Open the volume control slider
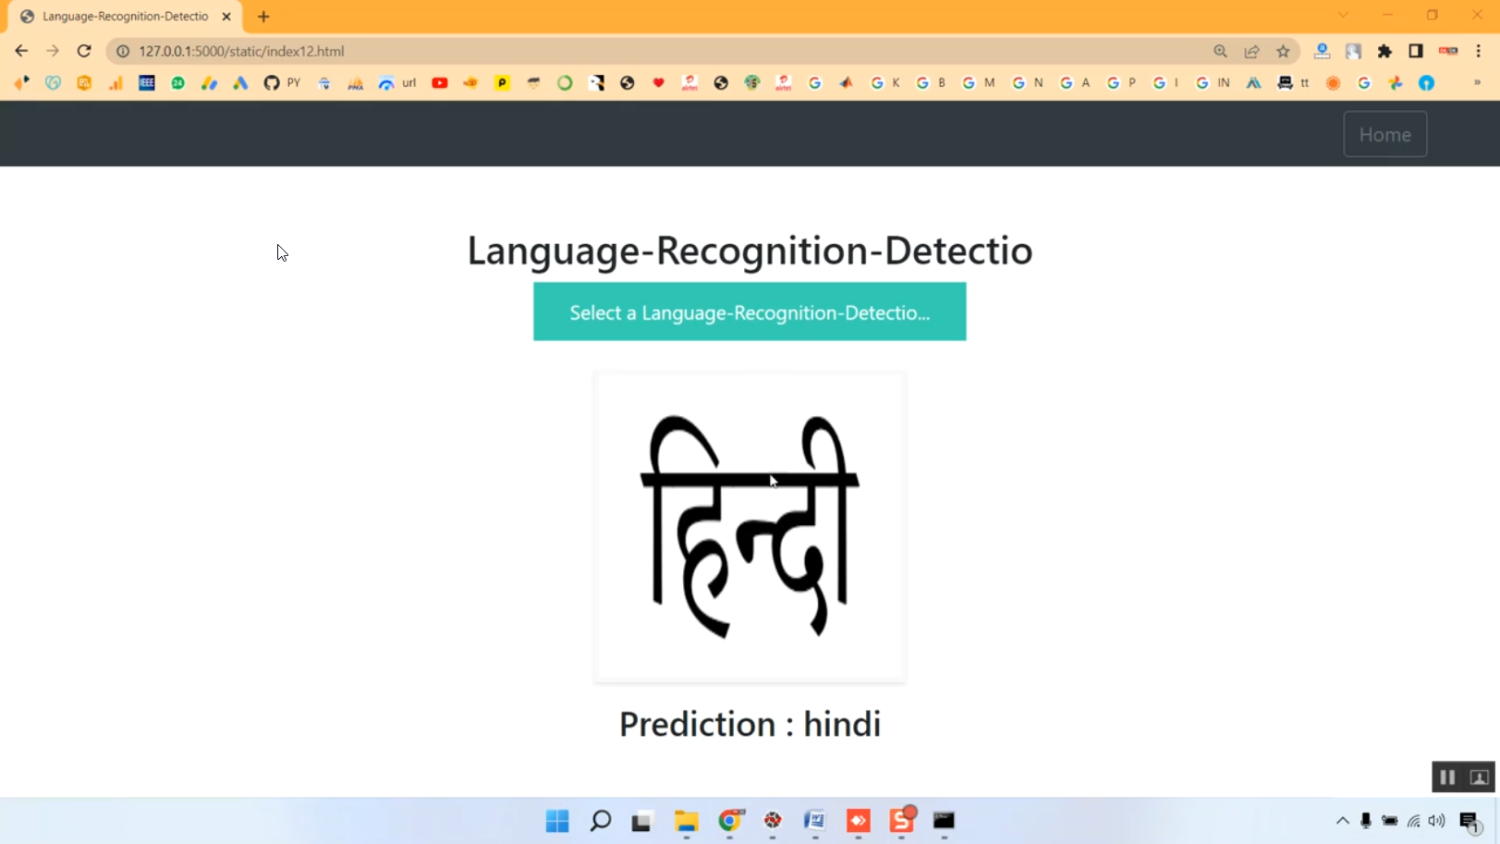 pos(1437,821)
